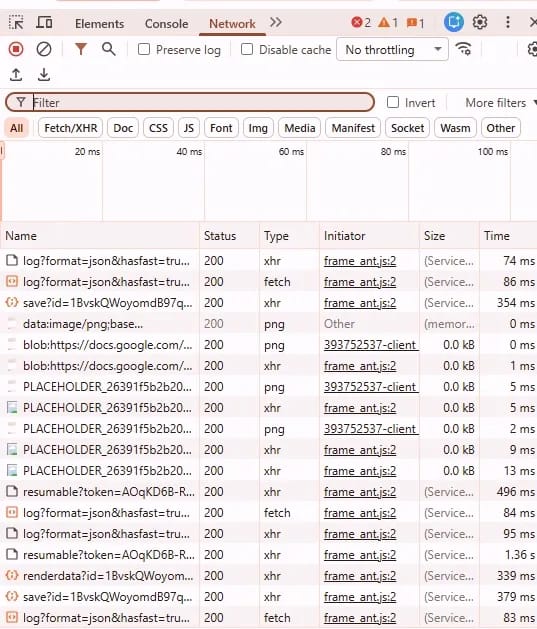The width and height of the screenshot is (537, 629).
Task: Switch to the Console tab
Action: (166, 24)
